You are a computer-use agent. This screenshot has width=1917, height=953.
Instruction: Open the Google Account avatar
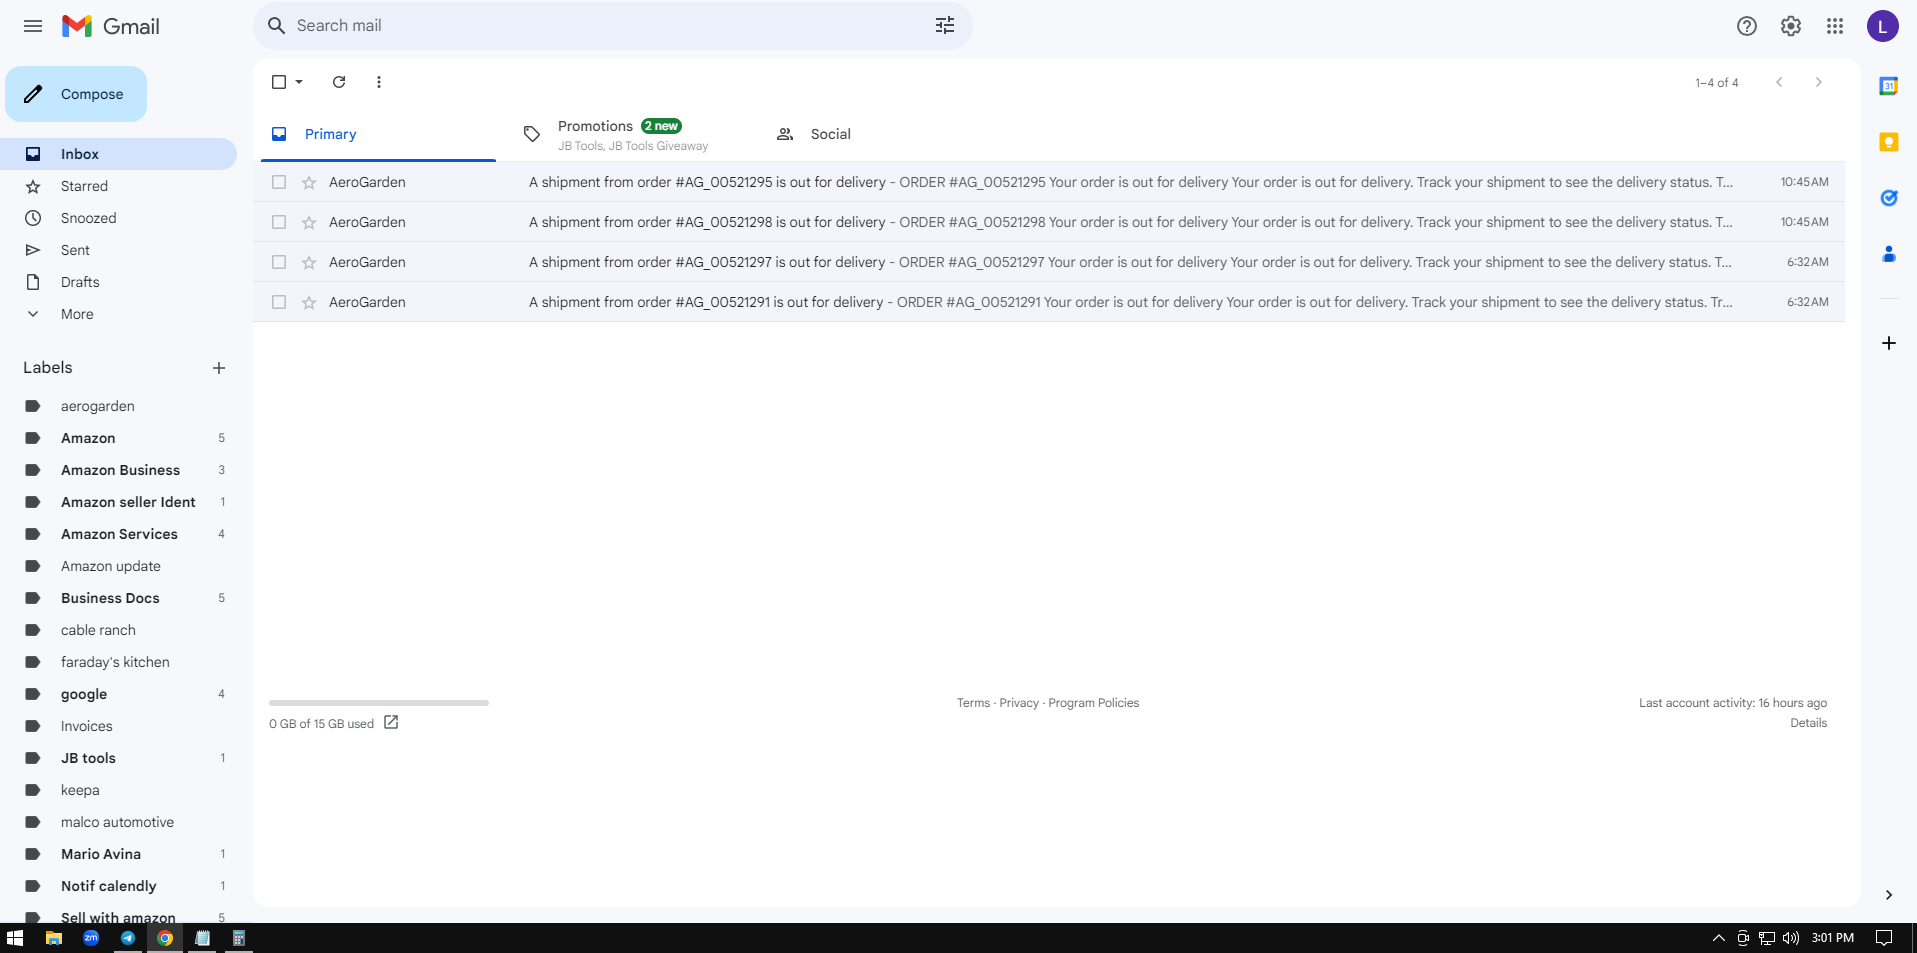click(x=1883, y=26)
